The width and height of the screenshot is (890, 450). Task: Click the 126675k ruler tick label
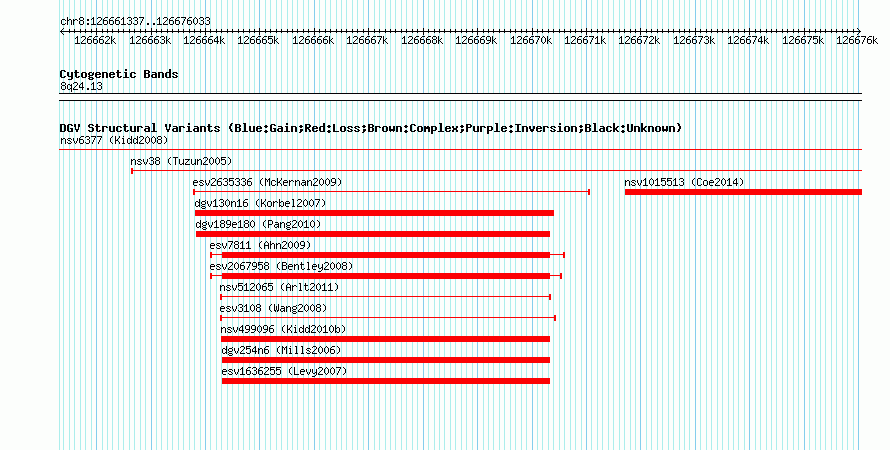[803, 41]
